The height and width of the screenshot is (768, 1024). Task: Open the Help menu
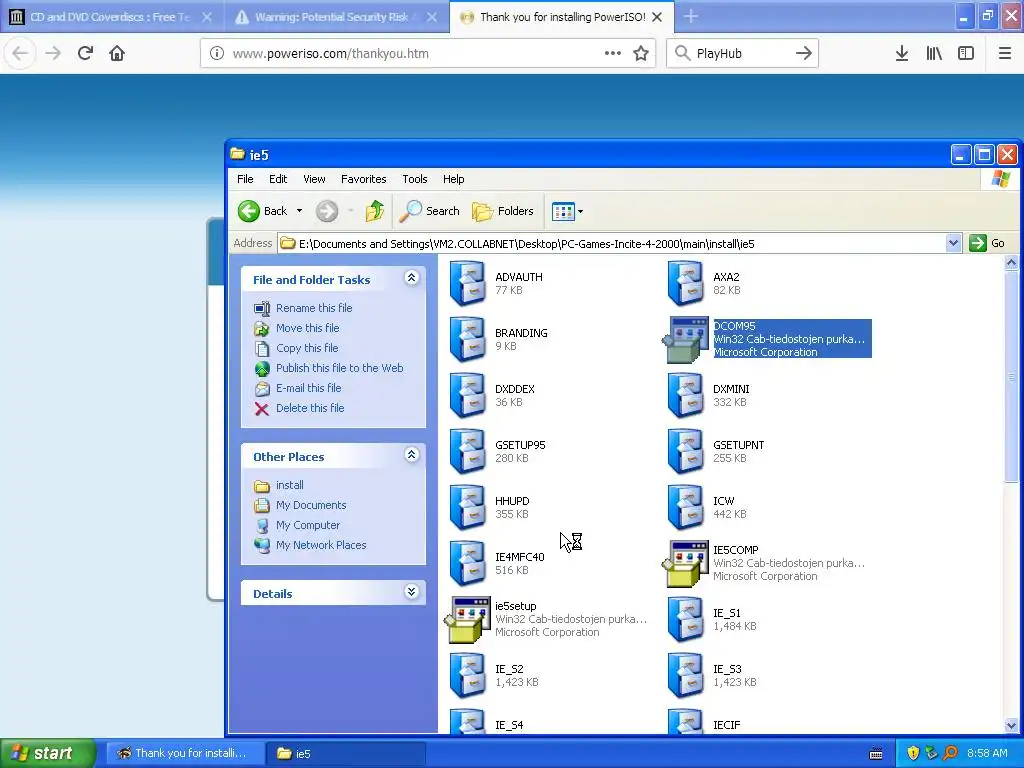click(453, 179)
